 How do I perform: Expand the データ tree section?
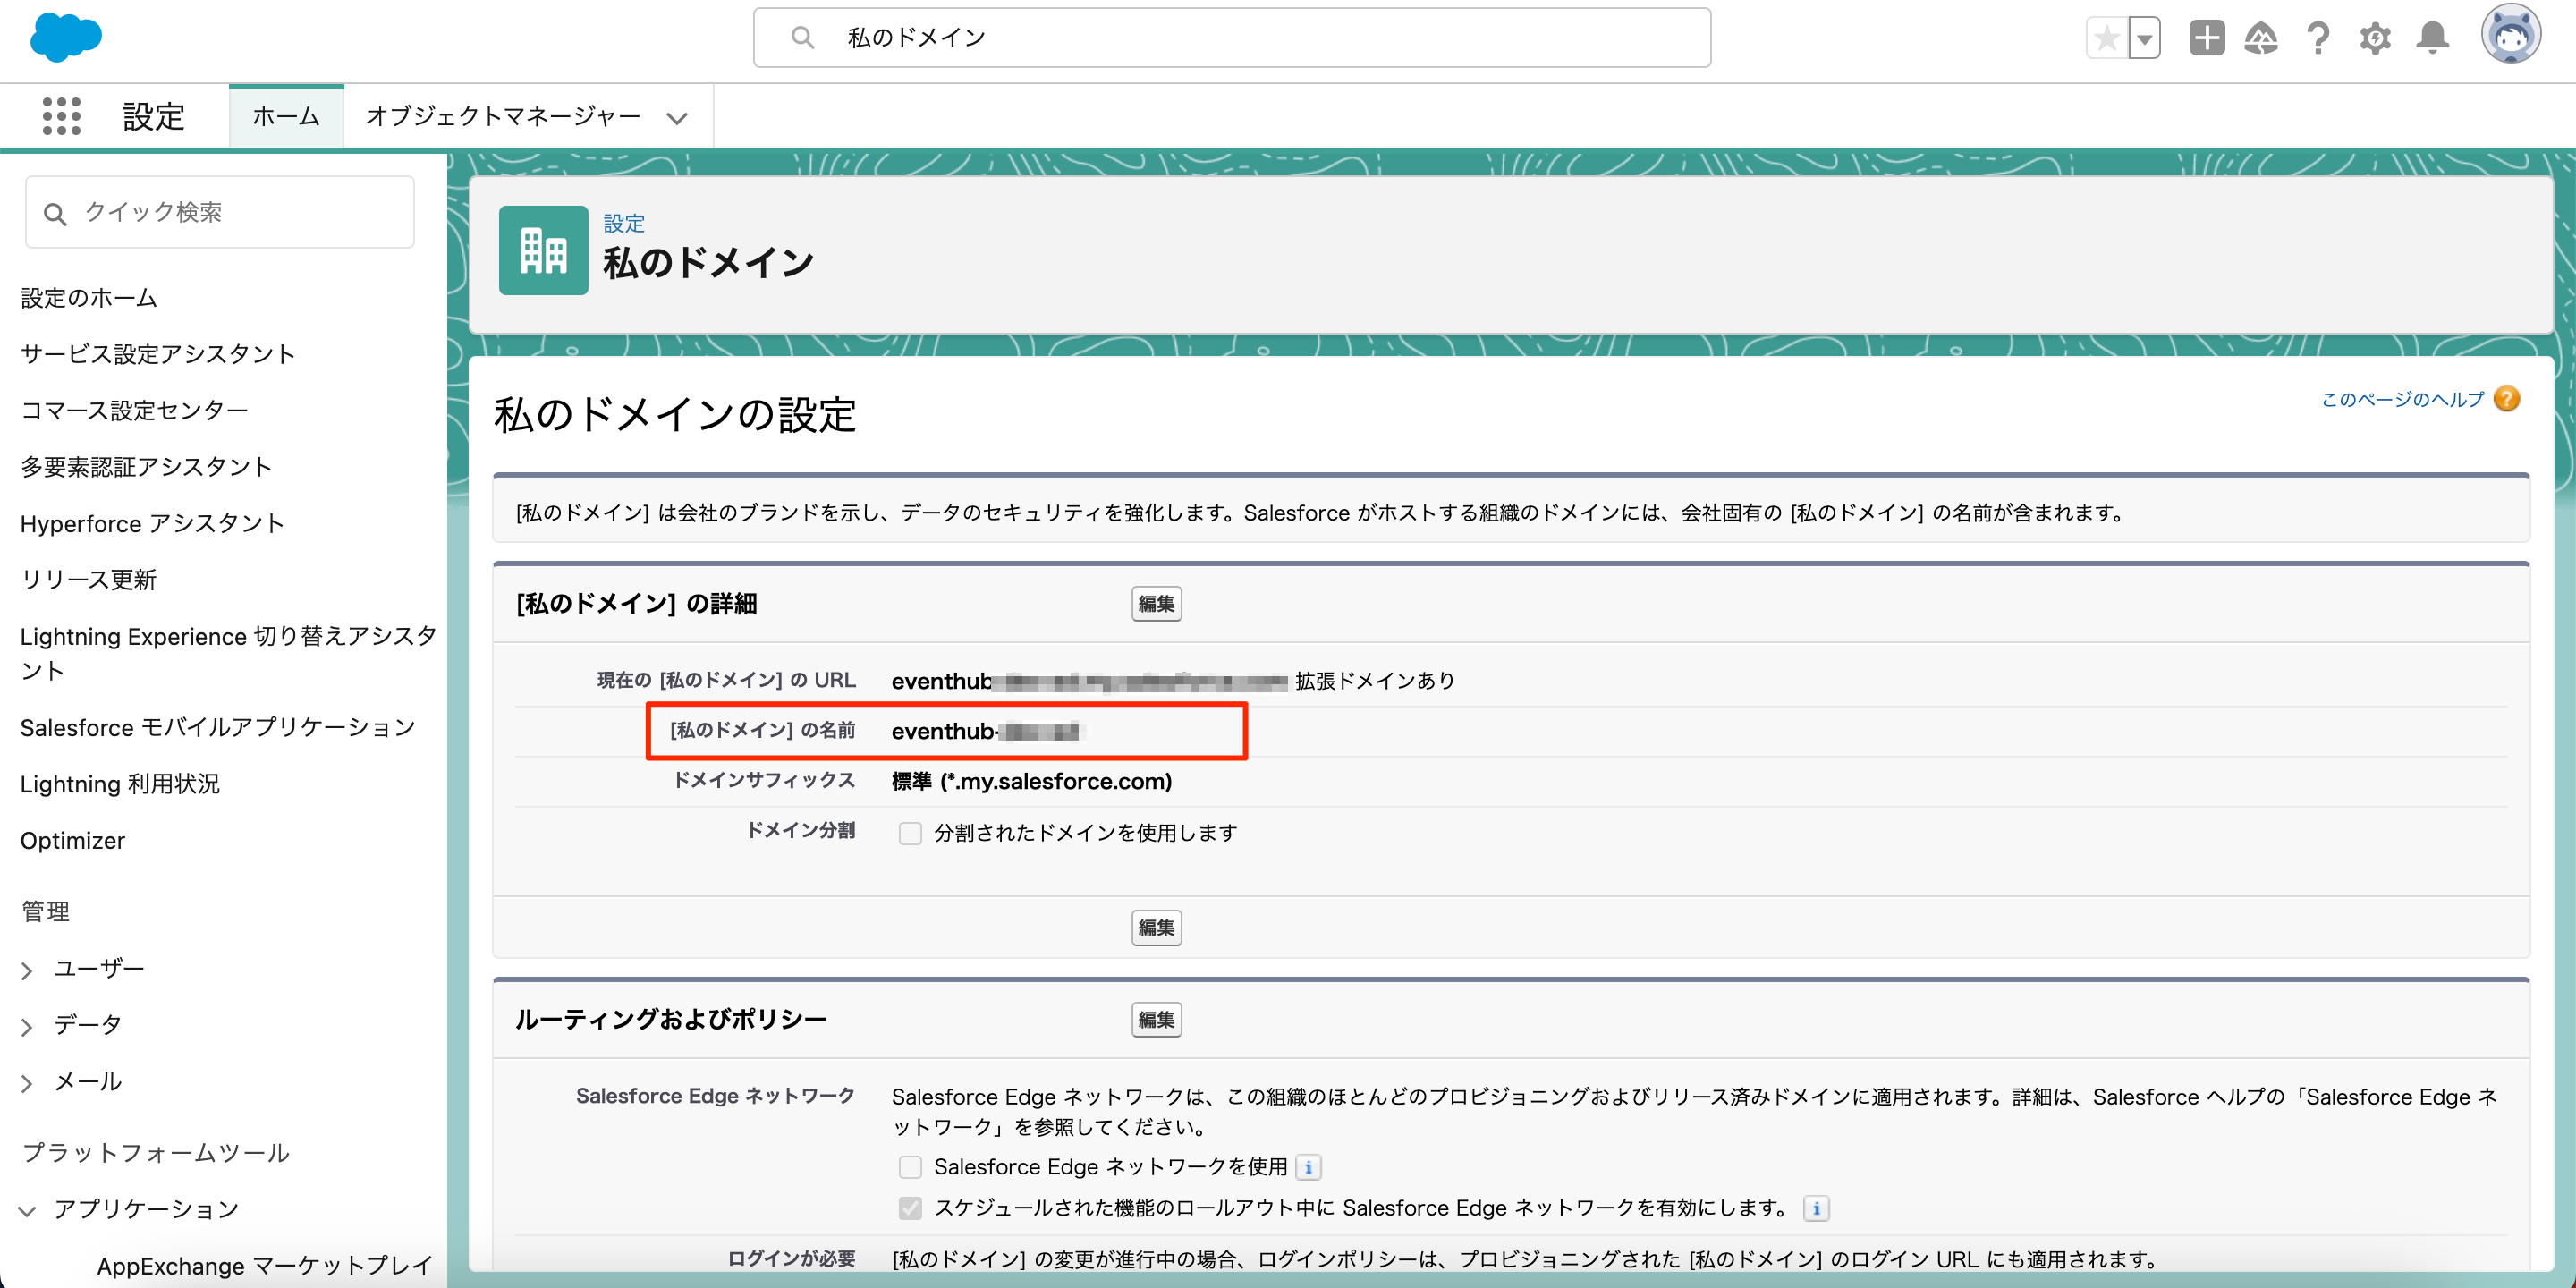27,1026
